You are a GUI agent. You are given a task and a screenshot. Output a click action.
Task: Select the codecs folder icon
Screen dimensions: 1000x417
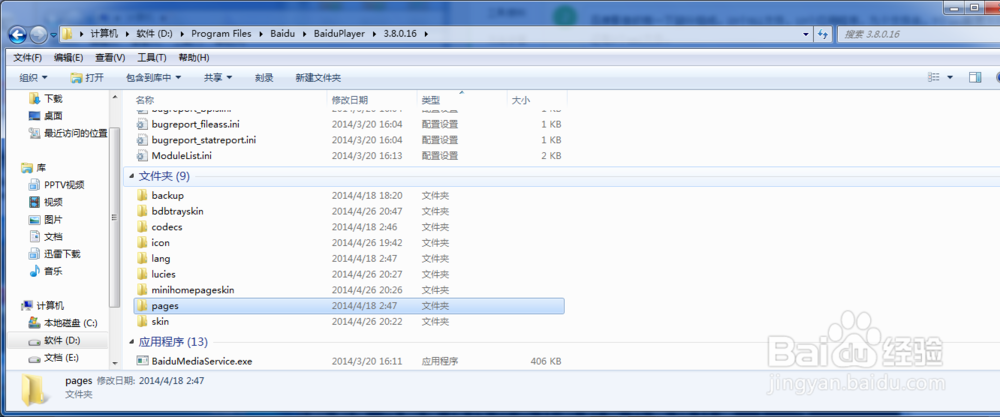point(142,227)
